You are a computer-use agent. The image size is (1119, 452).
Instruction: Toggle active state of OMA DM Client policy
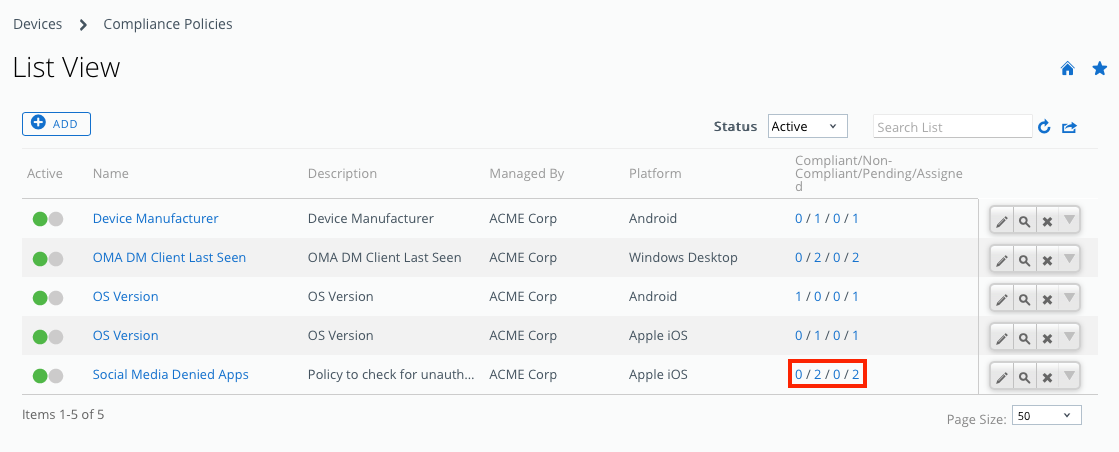(x=47, y=258)
